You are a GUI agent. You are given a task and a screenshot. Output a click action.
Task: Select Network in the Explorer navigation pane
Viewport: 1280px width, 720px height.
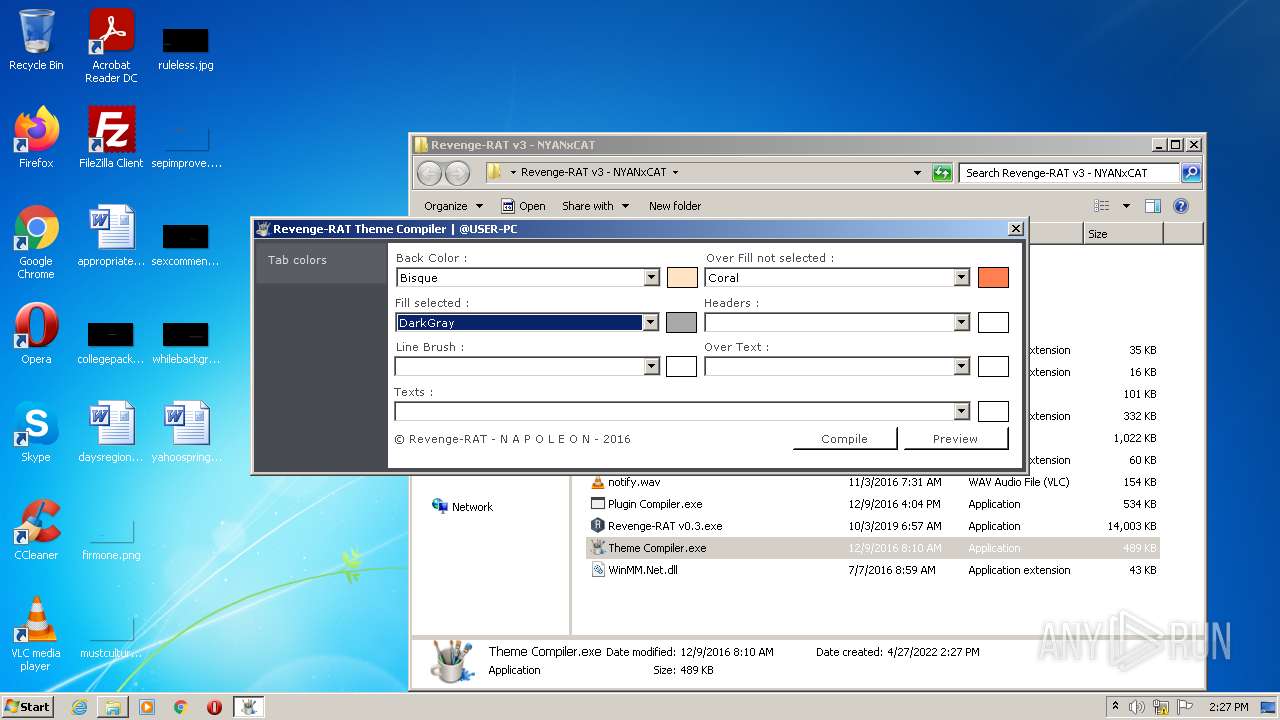point(463,507)
